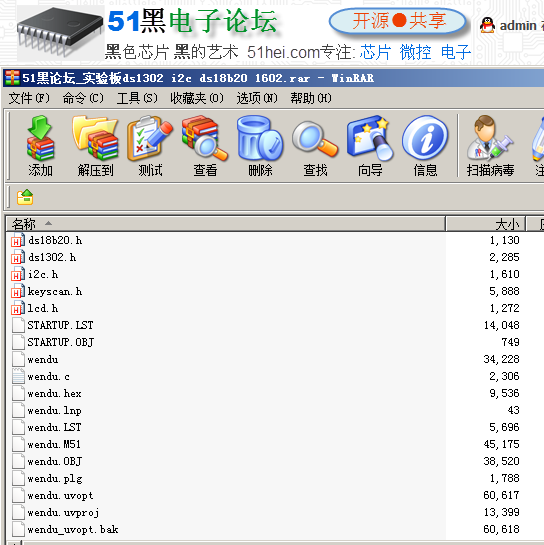The image size is (544, 545).
Task: Click the size value 34,228
Action: (502, 359)
